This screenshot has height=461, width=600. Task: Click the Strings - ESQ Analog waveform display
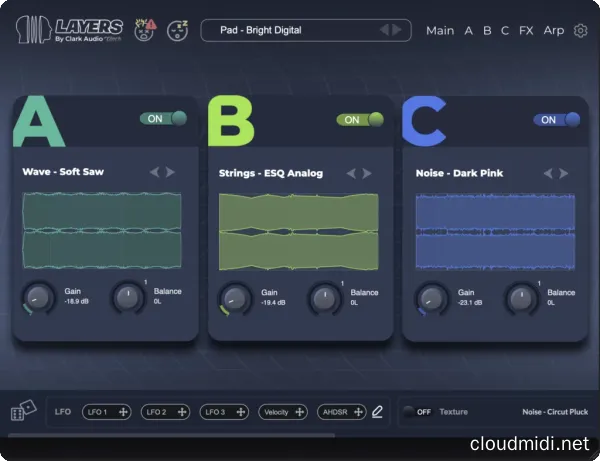pyautogui.click(x=298, y=231)
